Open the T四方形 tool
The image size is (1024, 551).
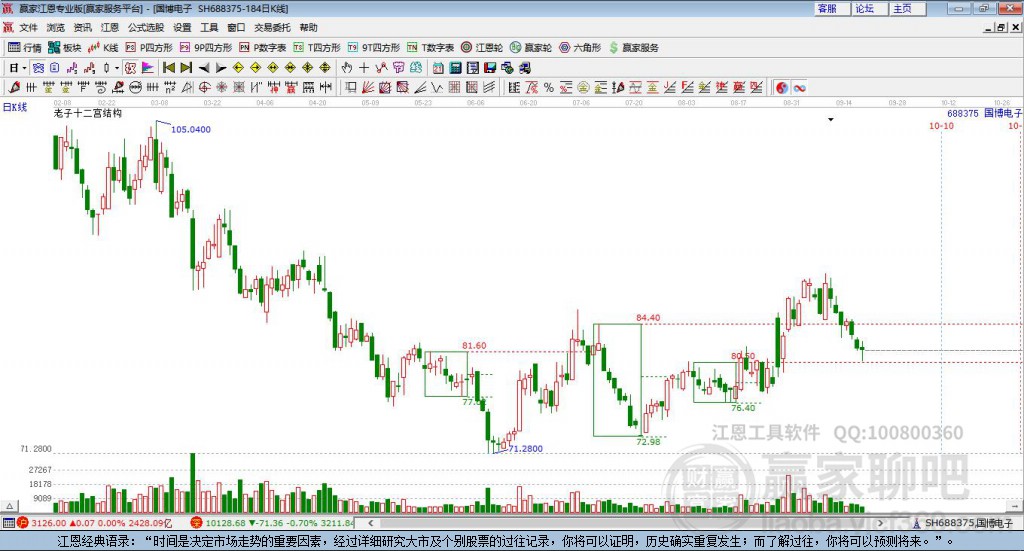317,48
